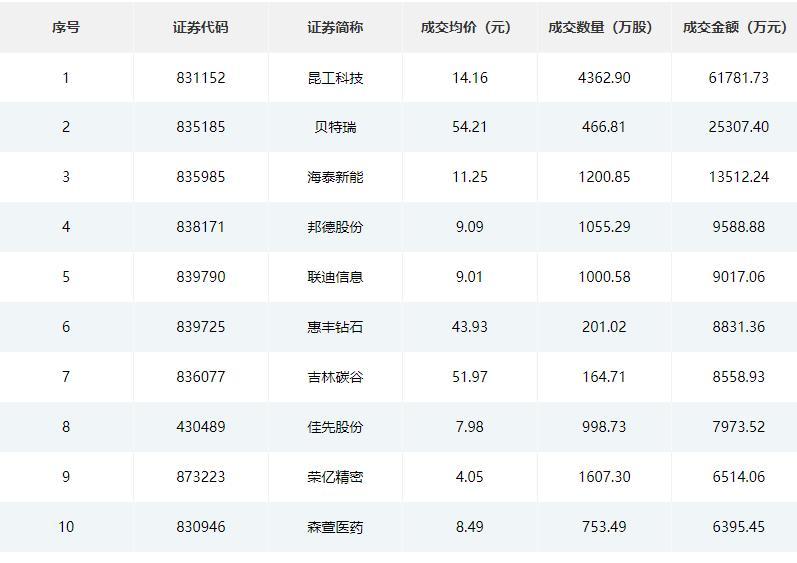Click average price 54.21
This screenshot has height=563, width=797.
470,127
